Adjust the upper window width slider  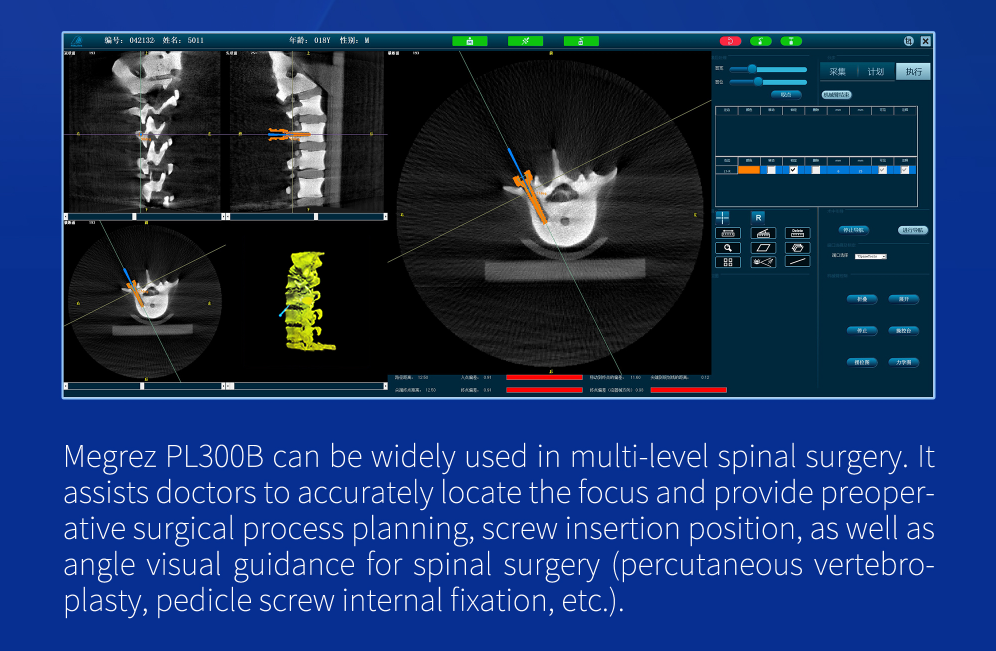click(x=768, y=69)
